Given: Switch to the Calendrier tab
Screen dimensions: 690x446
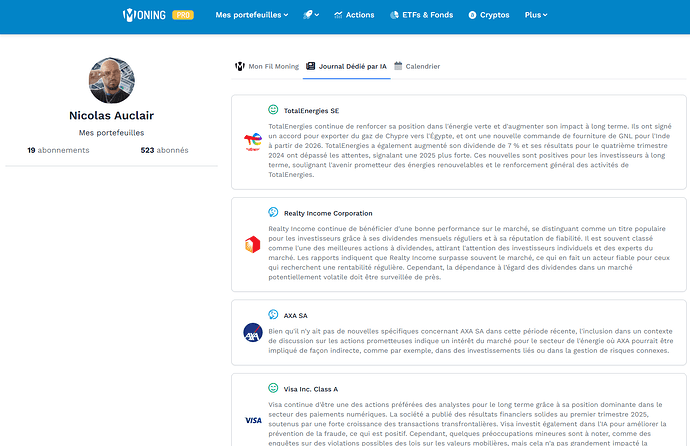Looking at the screenshot, I should [417, 66].
